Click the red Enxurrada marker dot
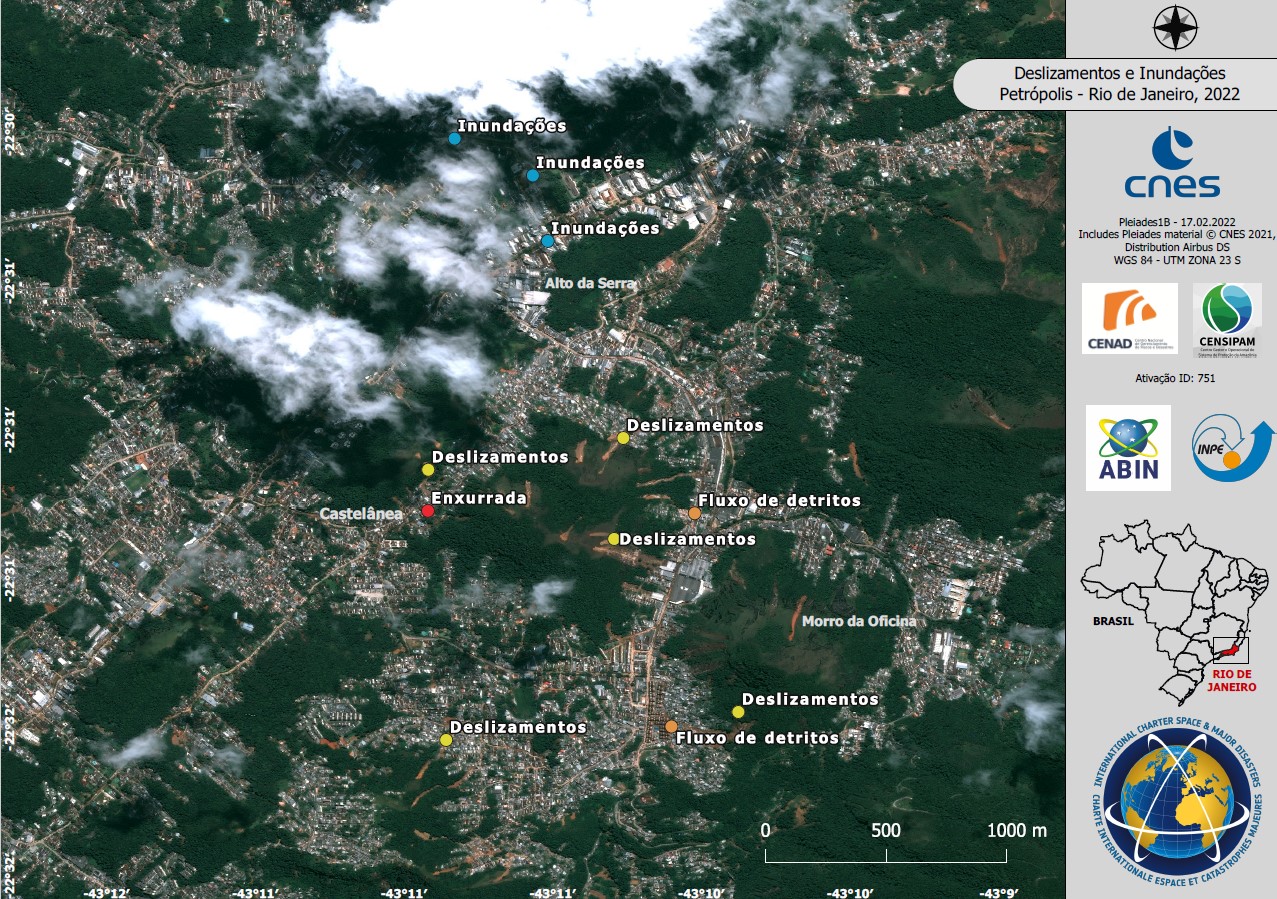The height and width of the screenshot is (899, 1277). pos(428,511)
